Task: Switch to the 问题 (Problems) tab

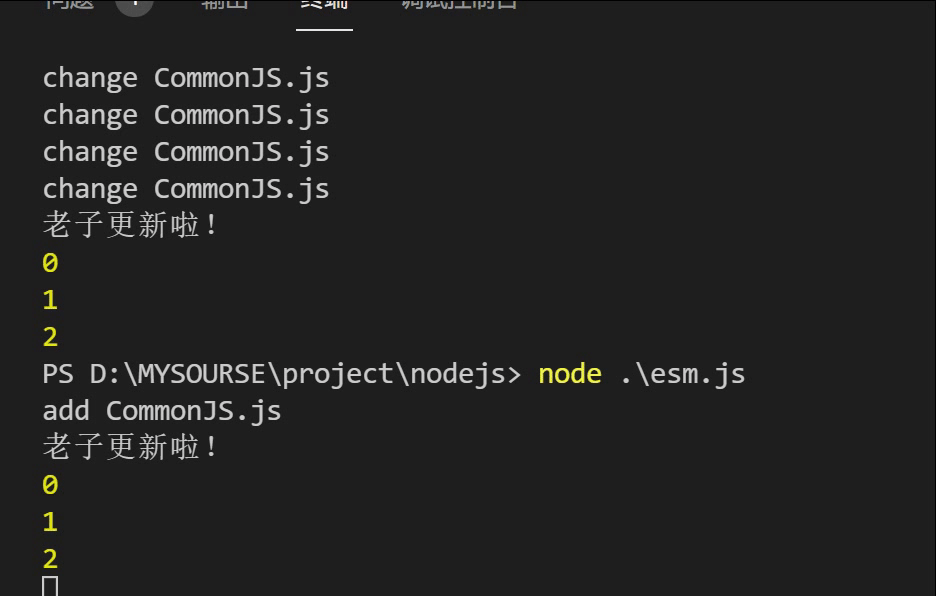Action: pos(69,3)
